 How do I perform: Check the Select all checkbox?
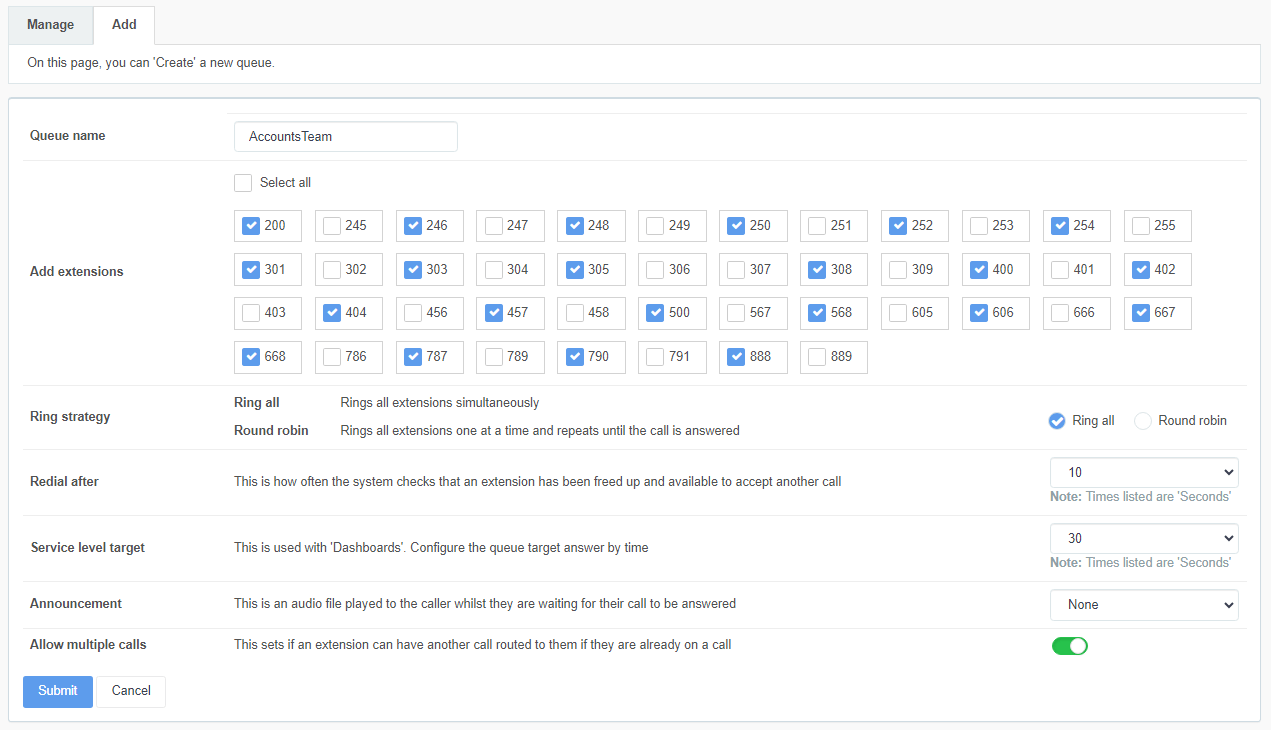pos(243,183)
